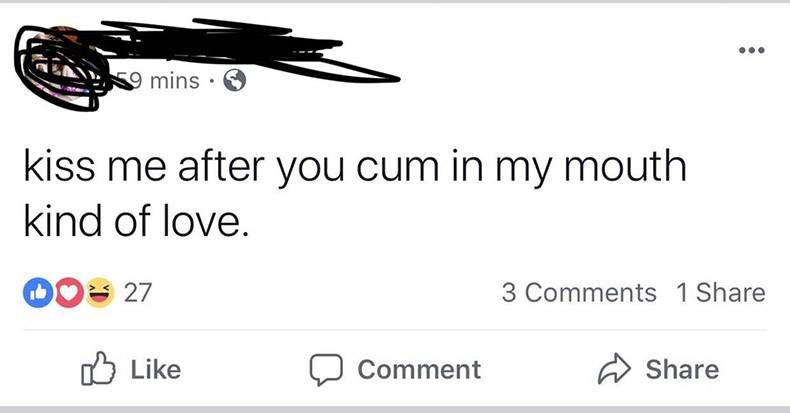Viewport: 790px width, 413px height.
Task: Click the arrow Share icon
Action: click(x=614, y=370)
